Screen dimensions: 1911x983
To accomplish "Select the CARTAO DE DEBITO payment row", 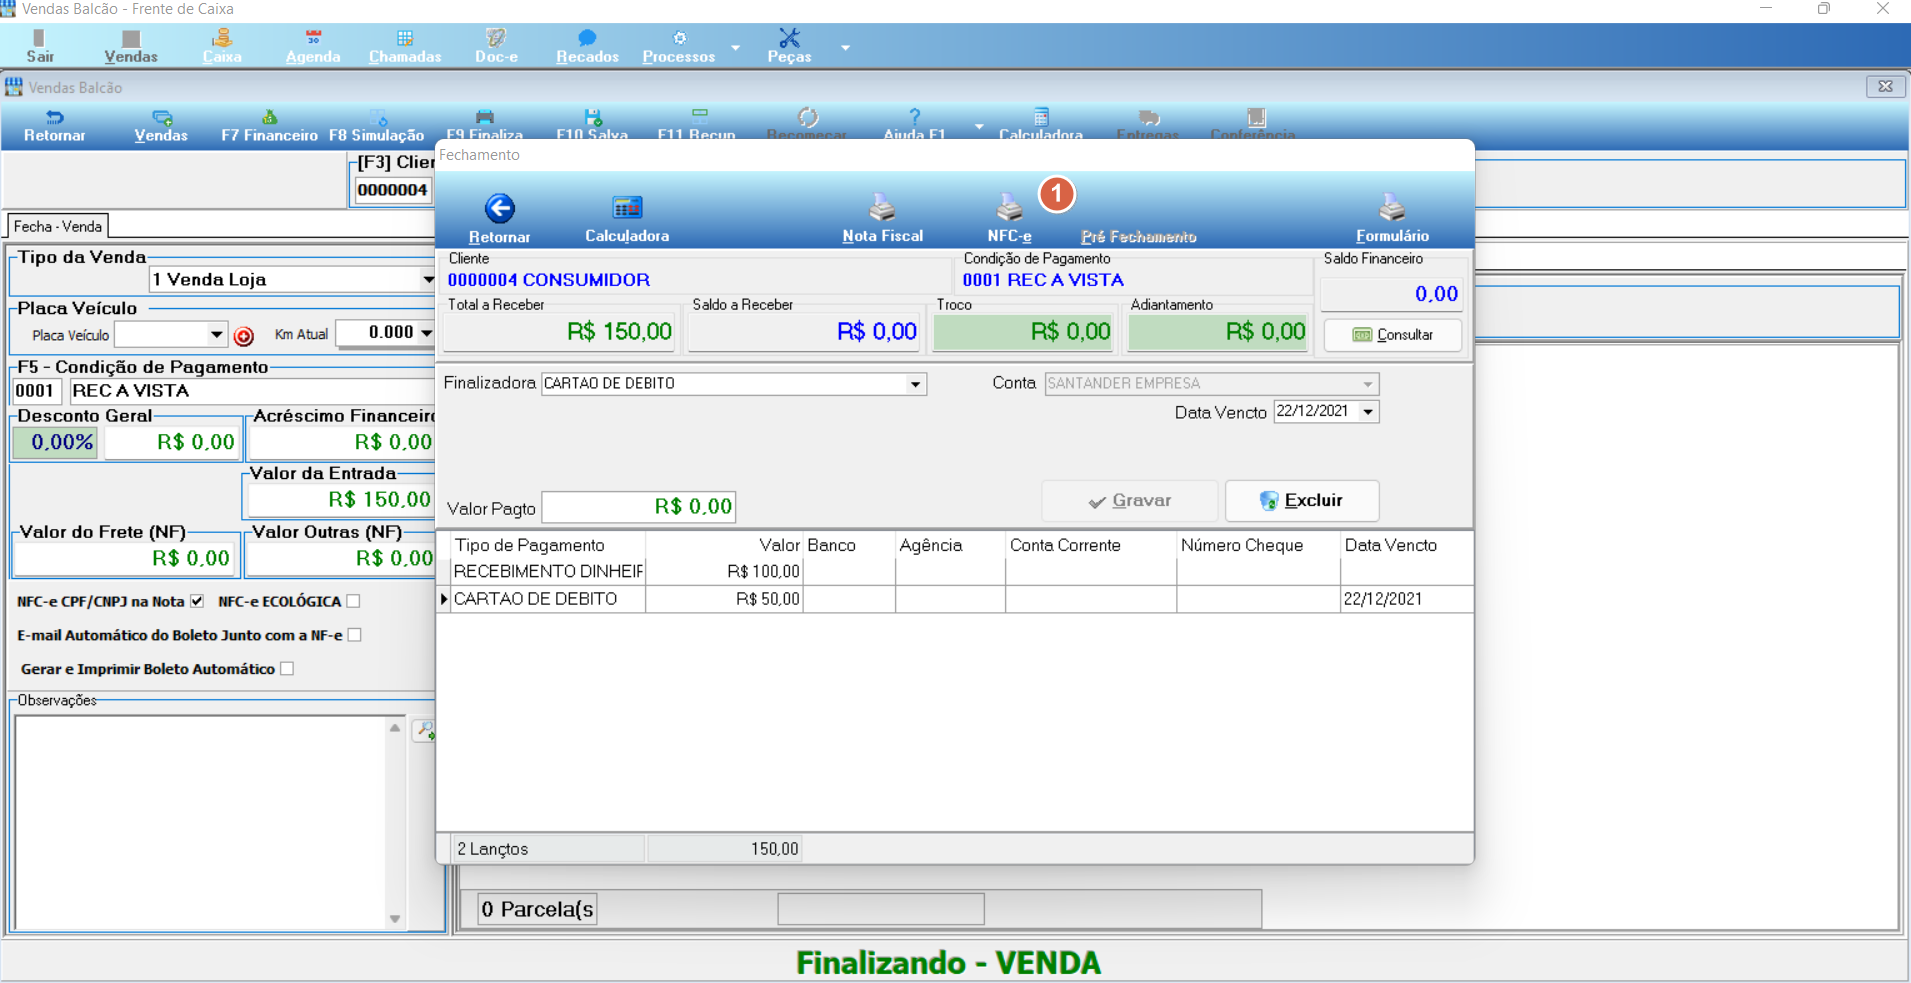I will coord(955,599).
